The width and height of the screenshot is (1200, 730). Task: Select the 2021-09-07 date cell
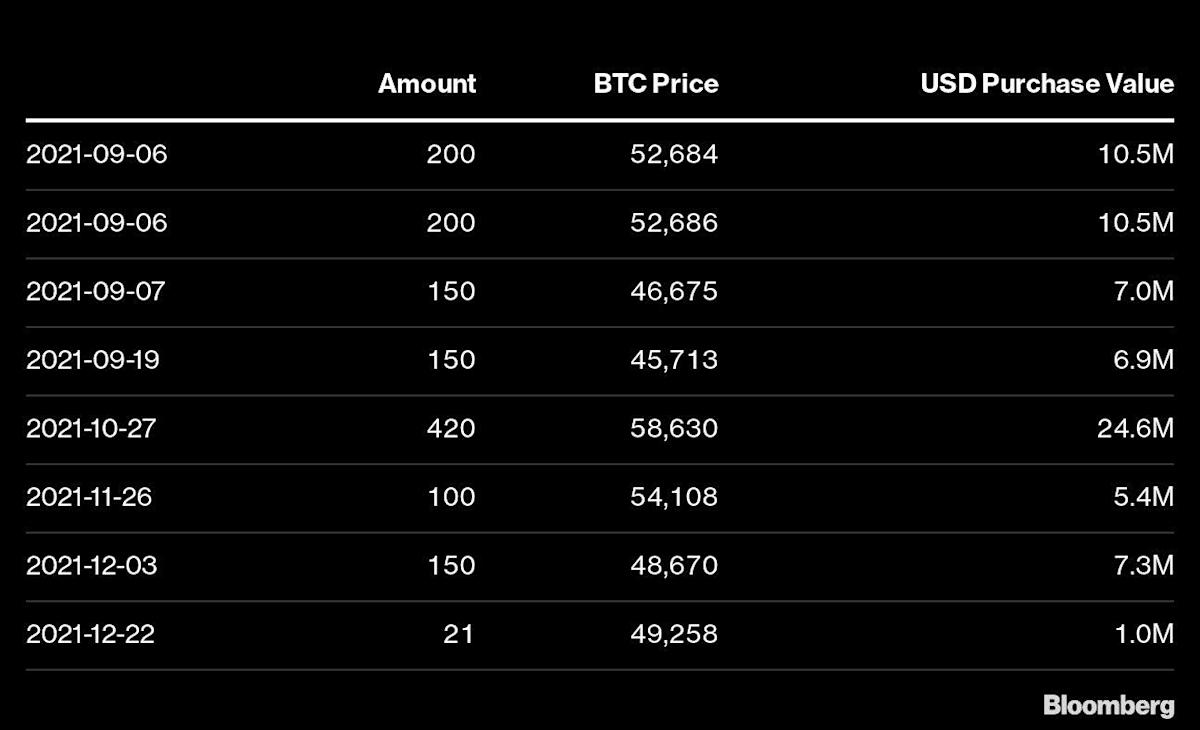pyautogui.click(x=96, y=292)
